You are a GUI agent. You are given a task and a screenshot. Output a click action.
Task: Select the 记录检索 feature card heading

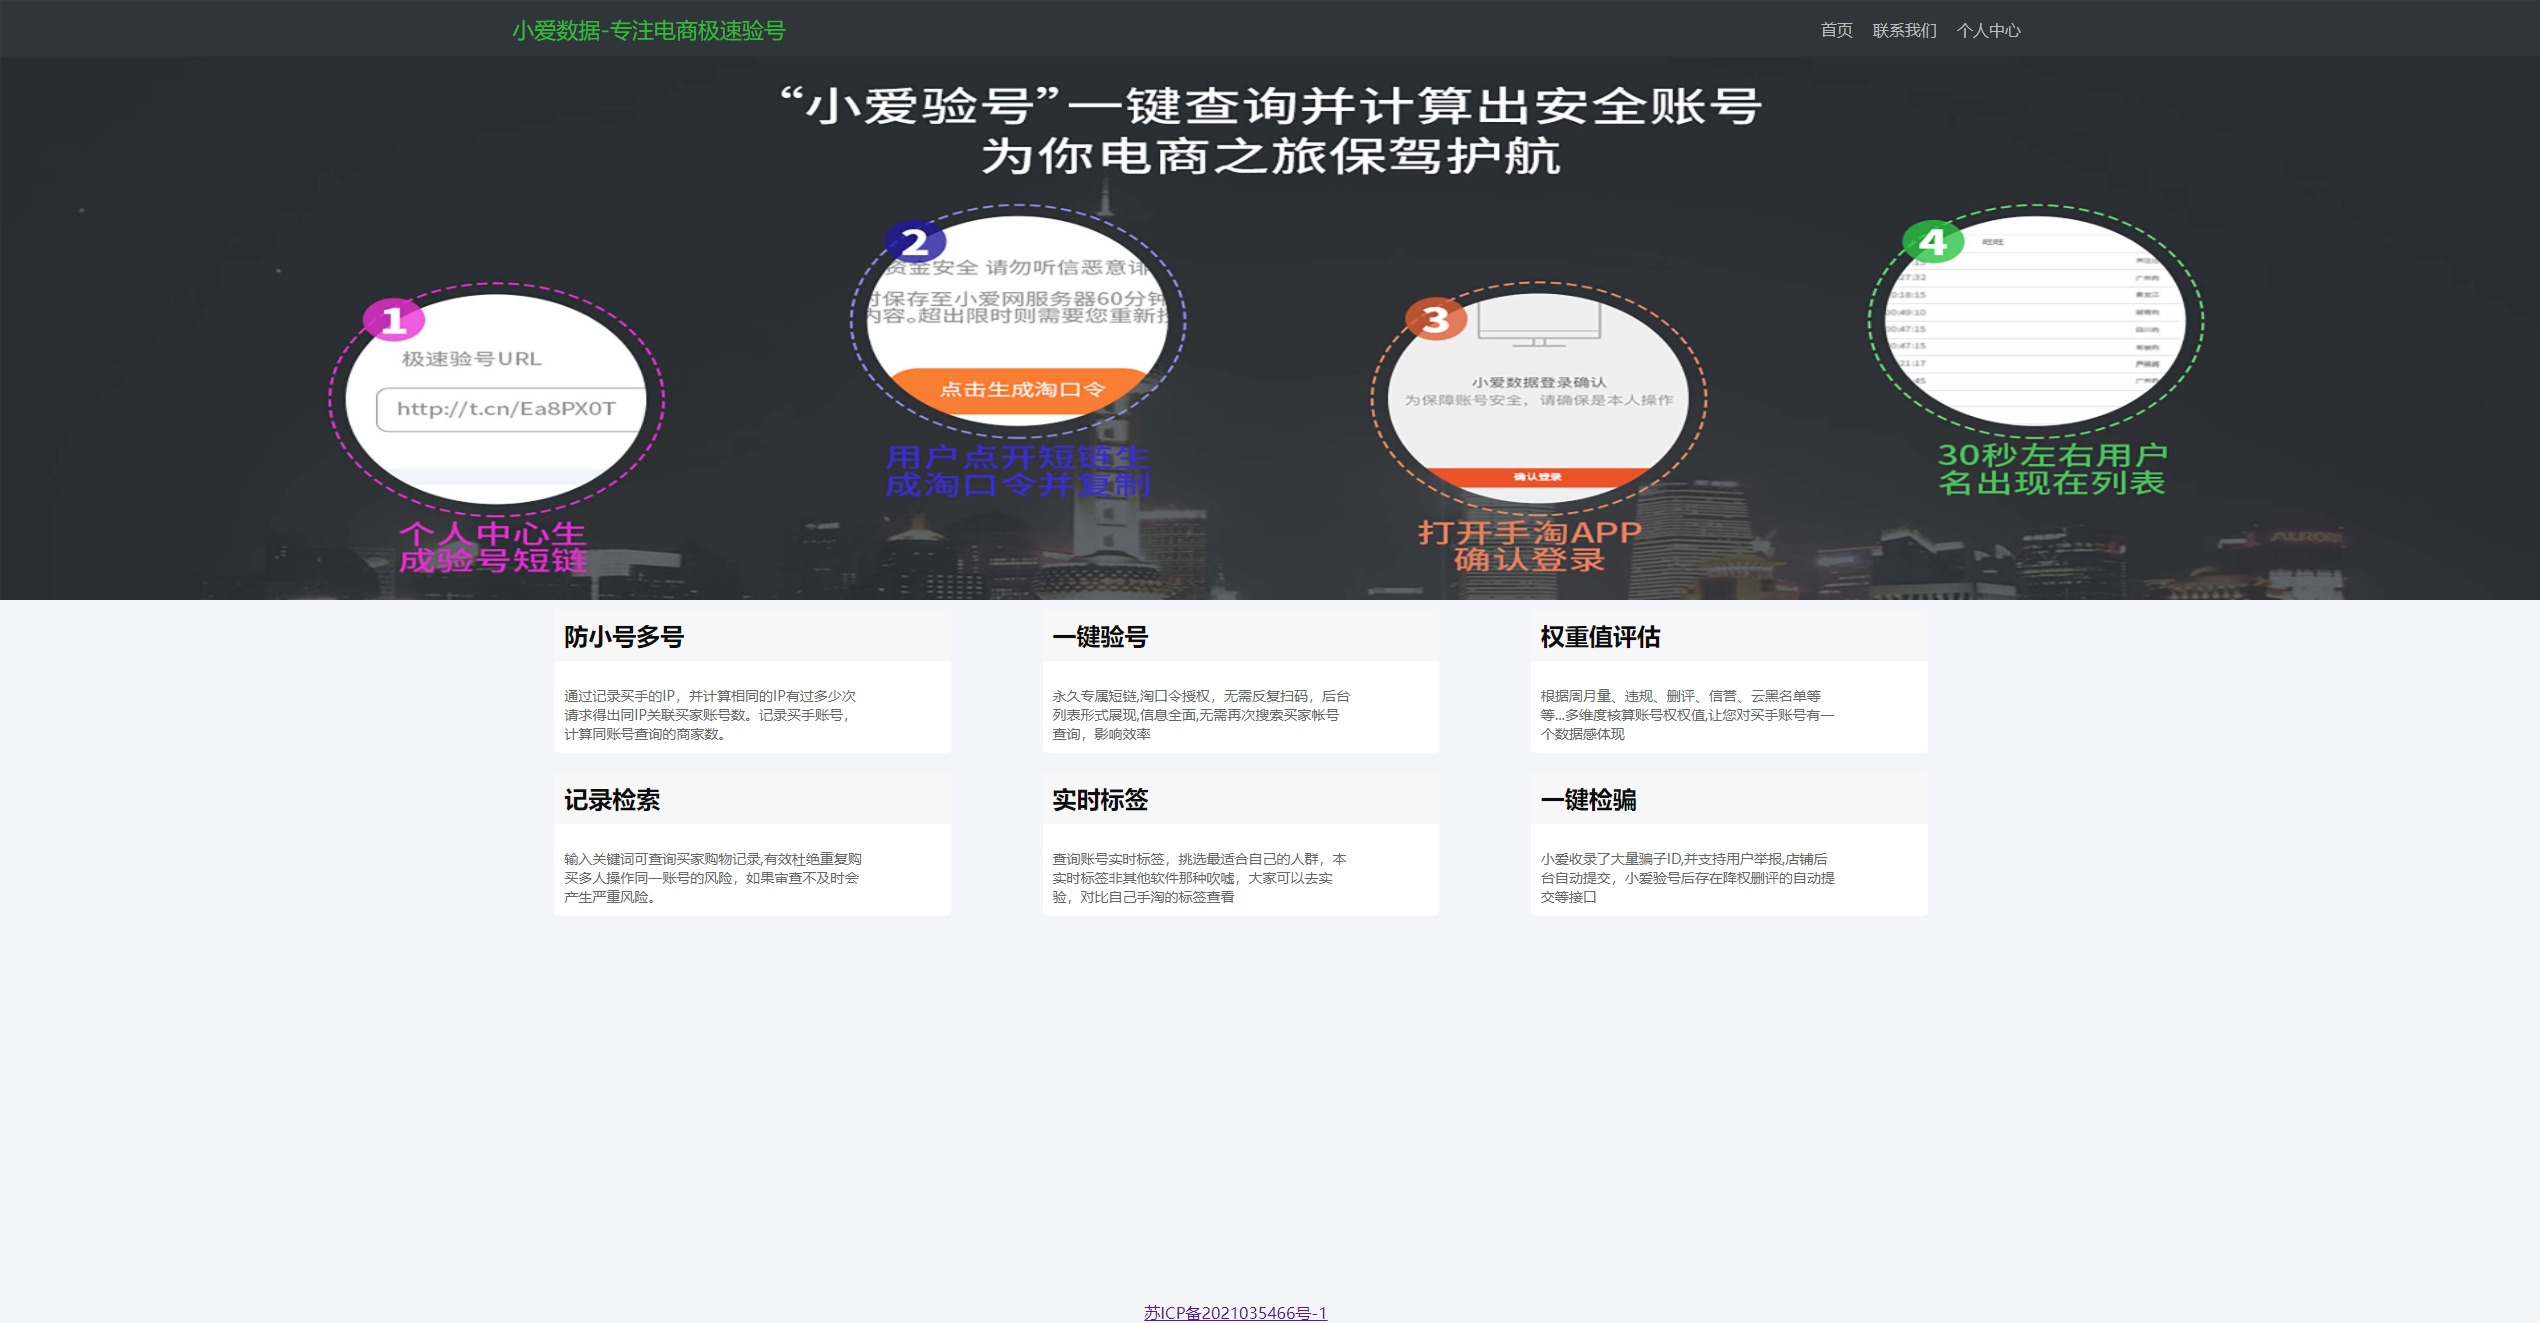tap(612, 800)
